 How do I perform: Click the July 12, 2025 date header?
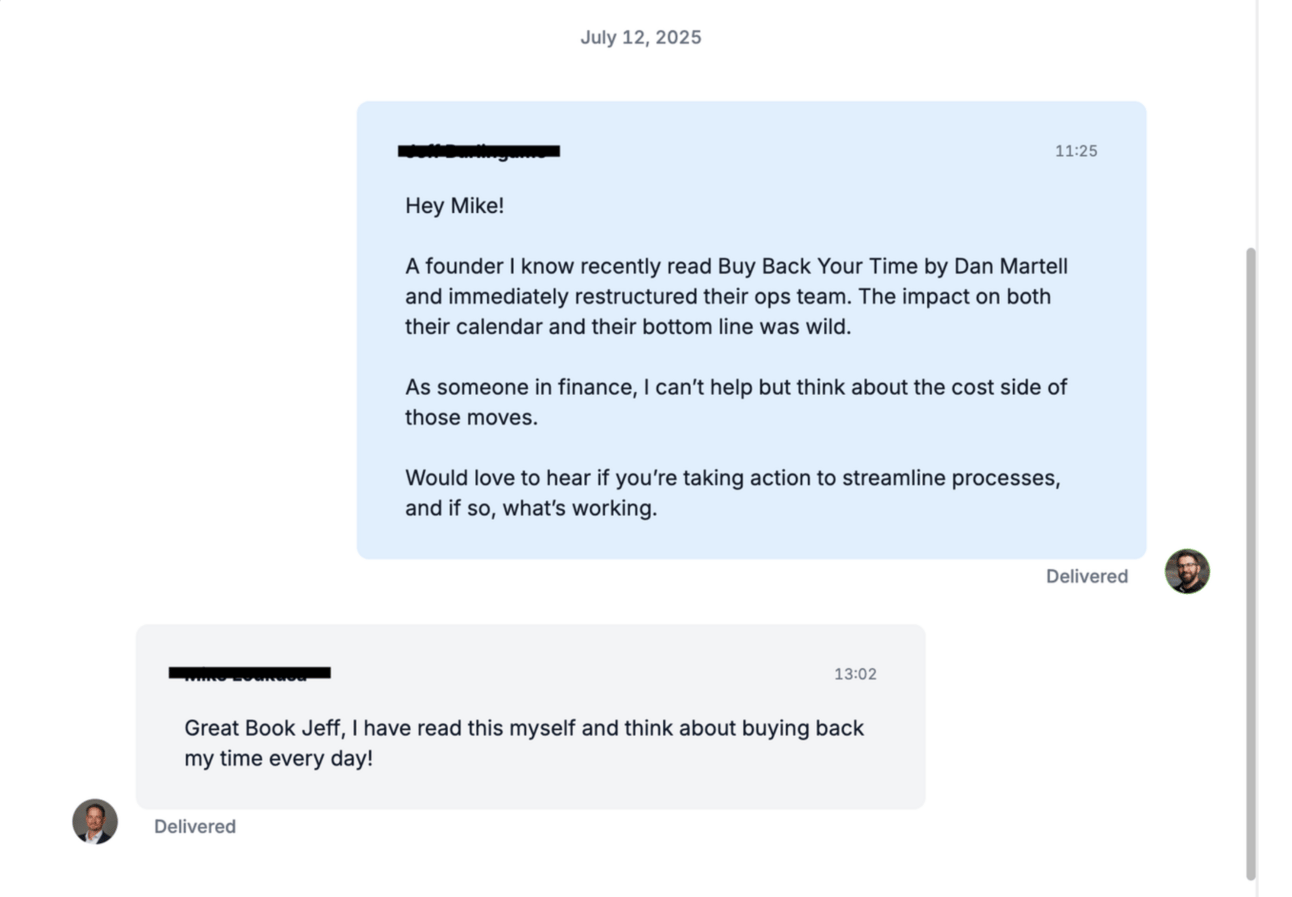pyautogui.click(x=641, y=37)
